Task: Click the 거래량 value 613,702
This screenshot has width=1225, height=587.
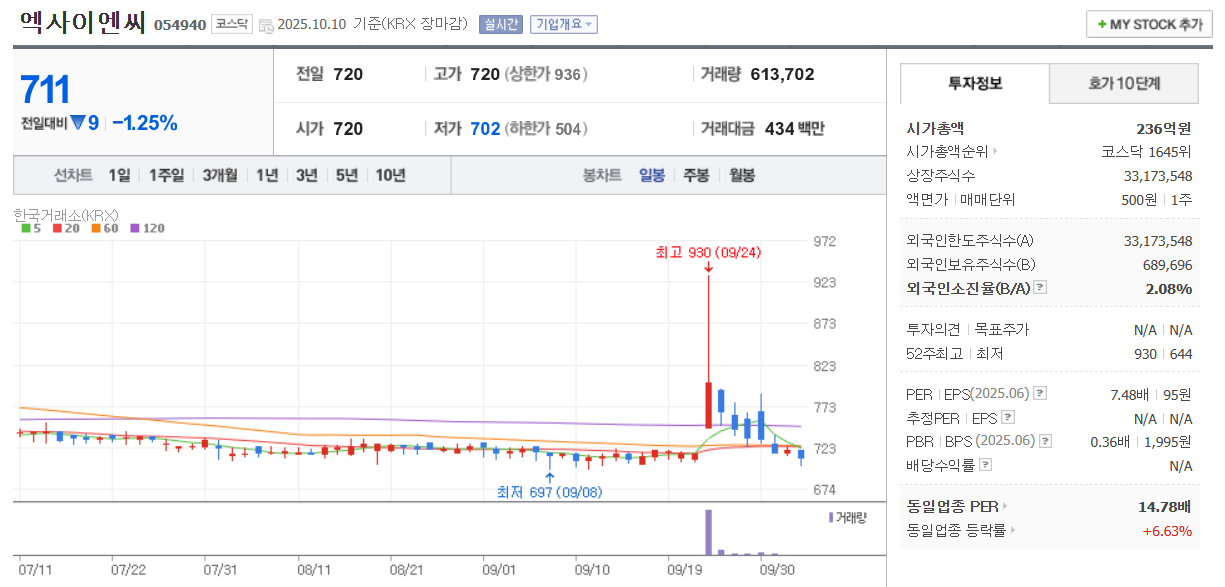Action: click(x=782, y=74)
